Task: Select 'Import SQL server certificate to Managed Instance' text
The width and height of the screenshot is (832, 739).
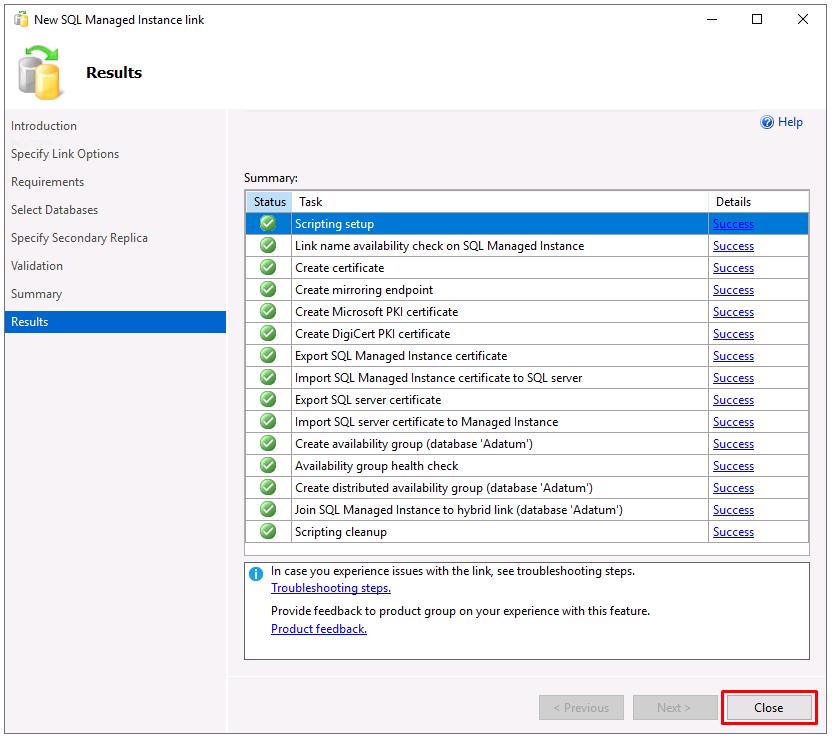Action: pyautogui.click(x=427, y=422)
